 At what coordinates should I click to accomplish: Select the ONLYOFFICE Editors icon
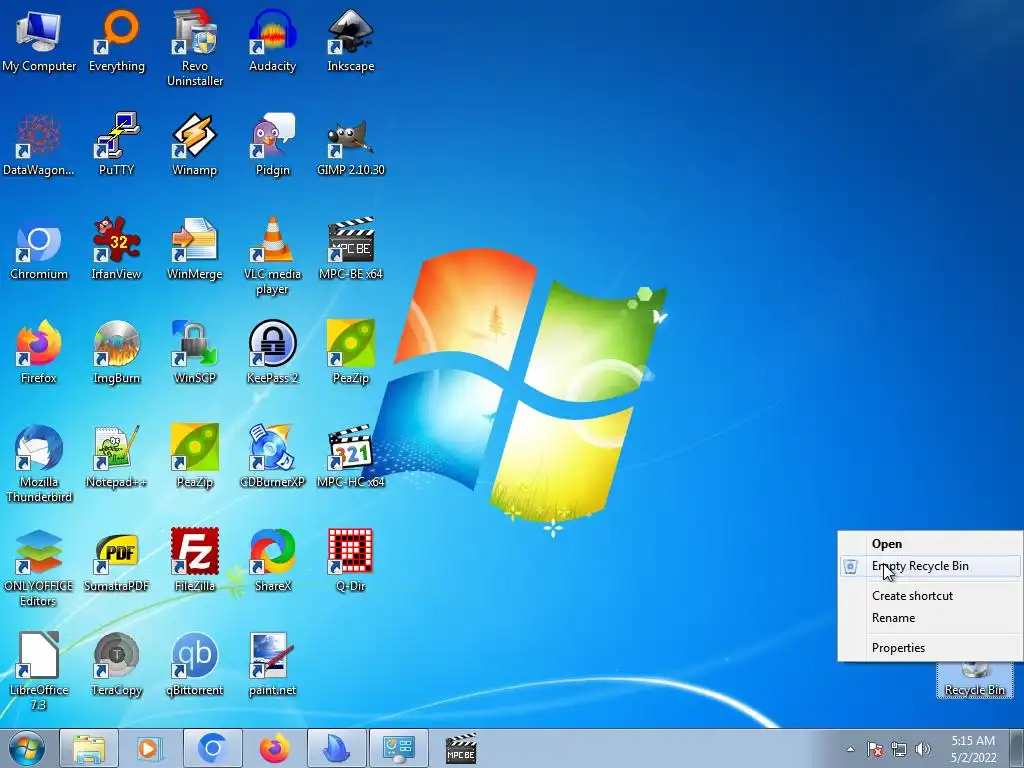coord(39,567)
